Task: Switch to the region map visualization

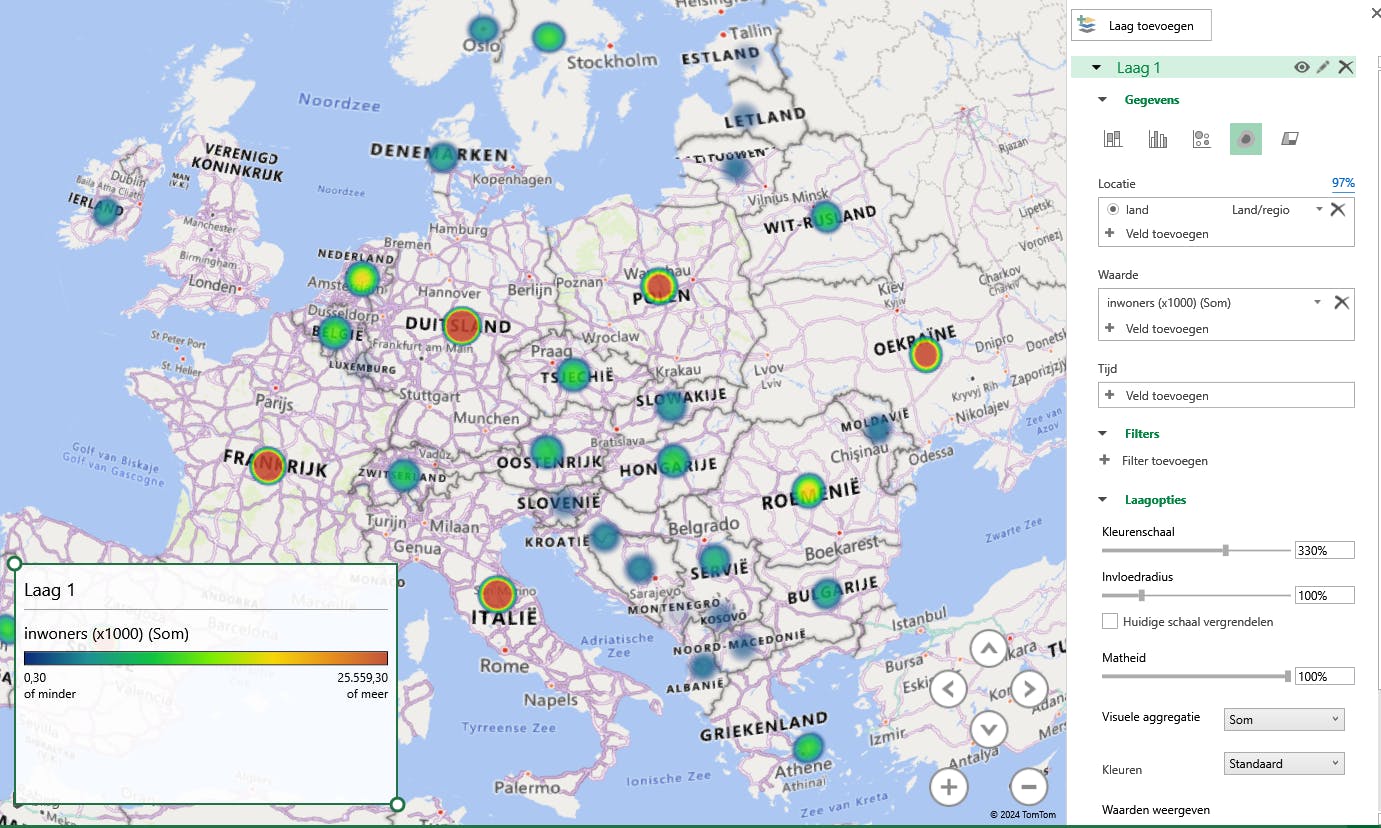Action: tap(1290, 139)
